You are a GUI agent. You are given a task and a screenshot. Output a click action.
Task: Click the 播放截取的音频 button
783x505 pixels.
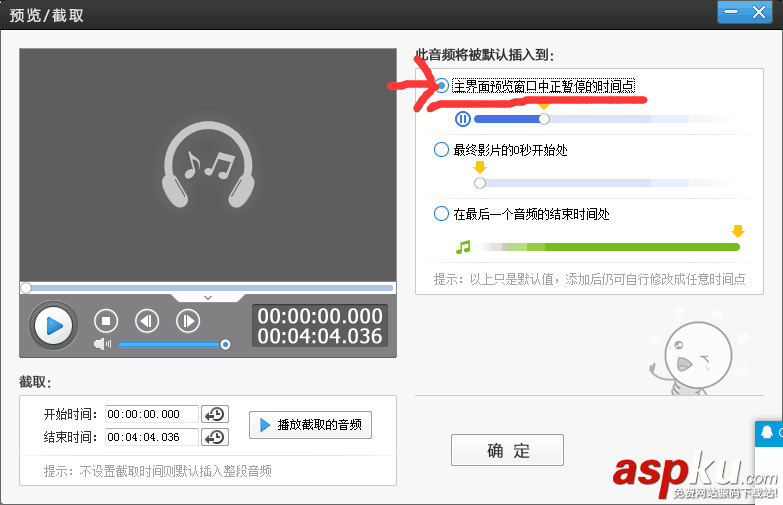click(x=311, y=425)
